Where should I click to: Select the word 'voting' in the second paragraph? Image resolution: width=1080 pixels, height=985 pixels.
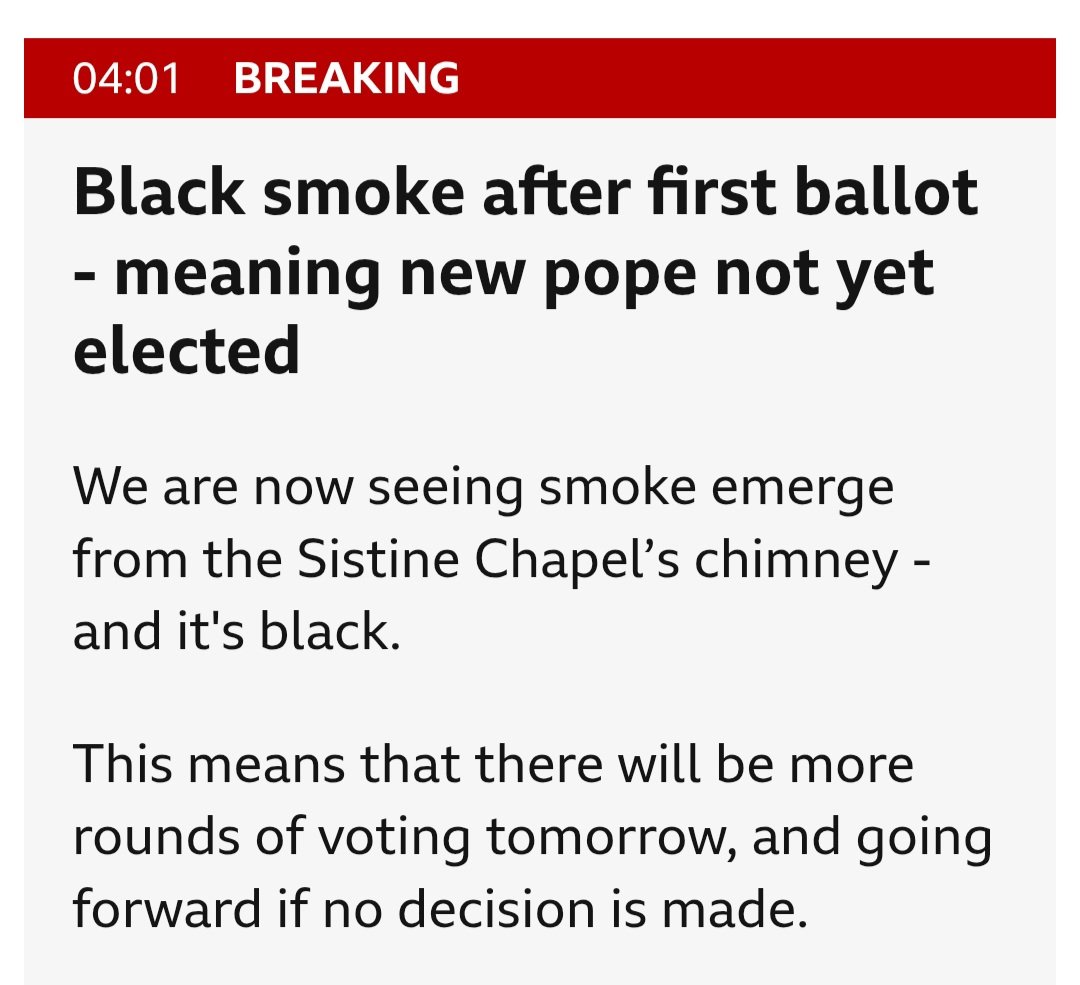(x=394, y=840)
